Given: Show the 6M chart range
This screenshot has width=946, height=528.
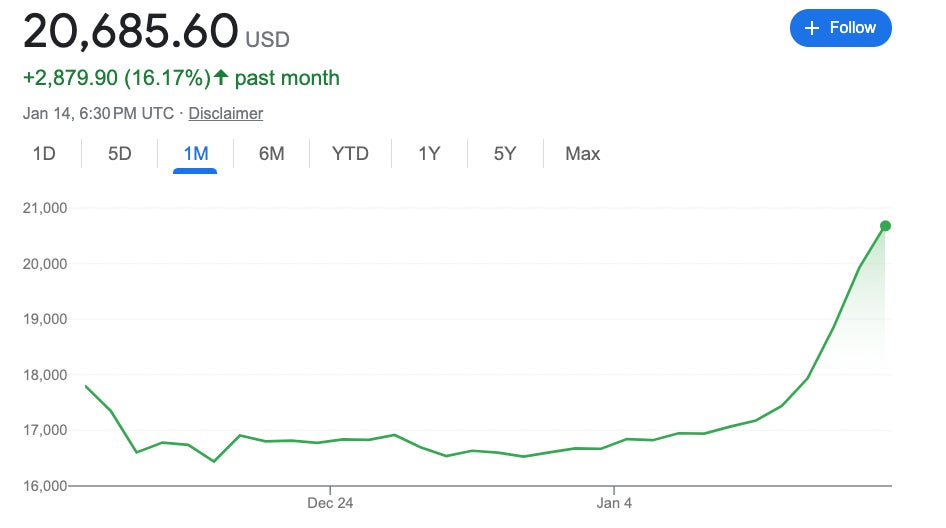Looking at the screenshot, I should coord(271,154).
